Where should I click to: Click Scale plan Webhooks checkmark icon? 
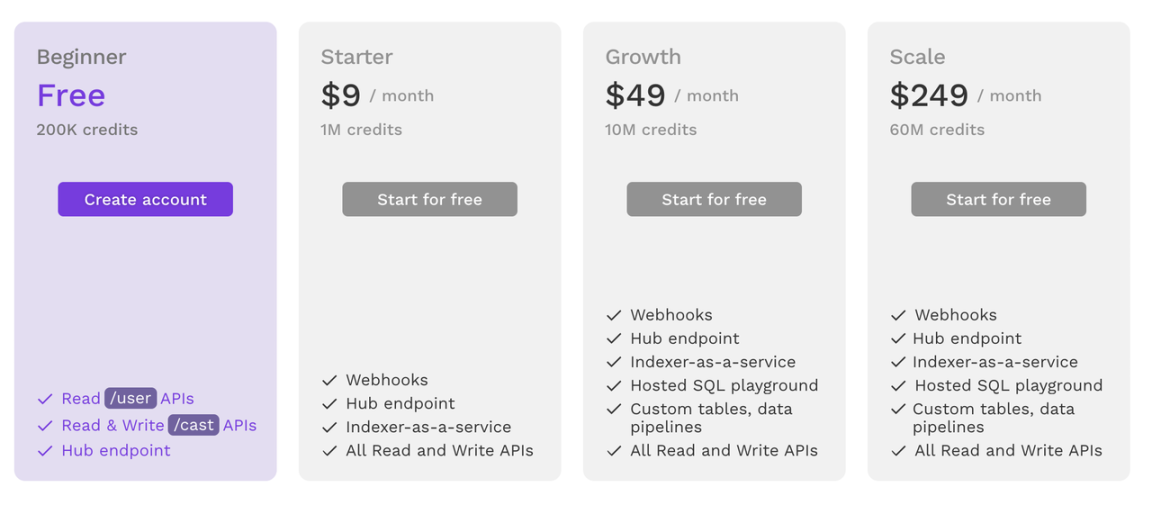point(898,315)
